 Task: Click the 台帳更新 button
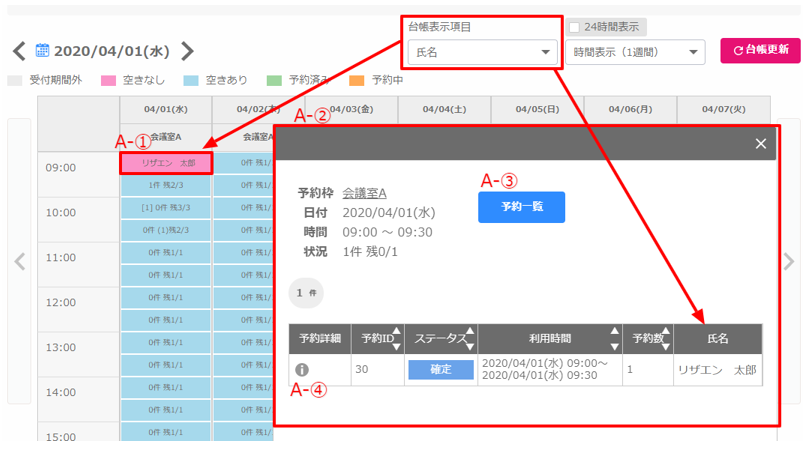tap(761, 50)
